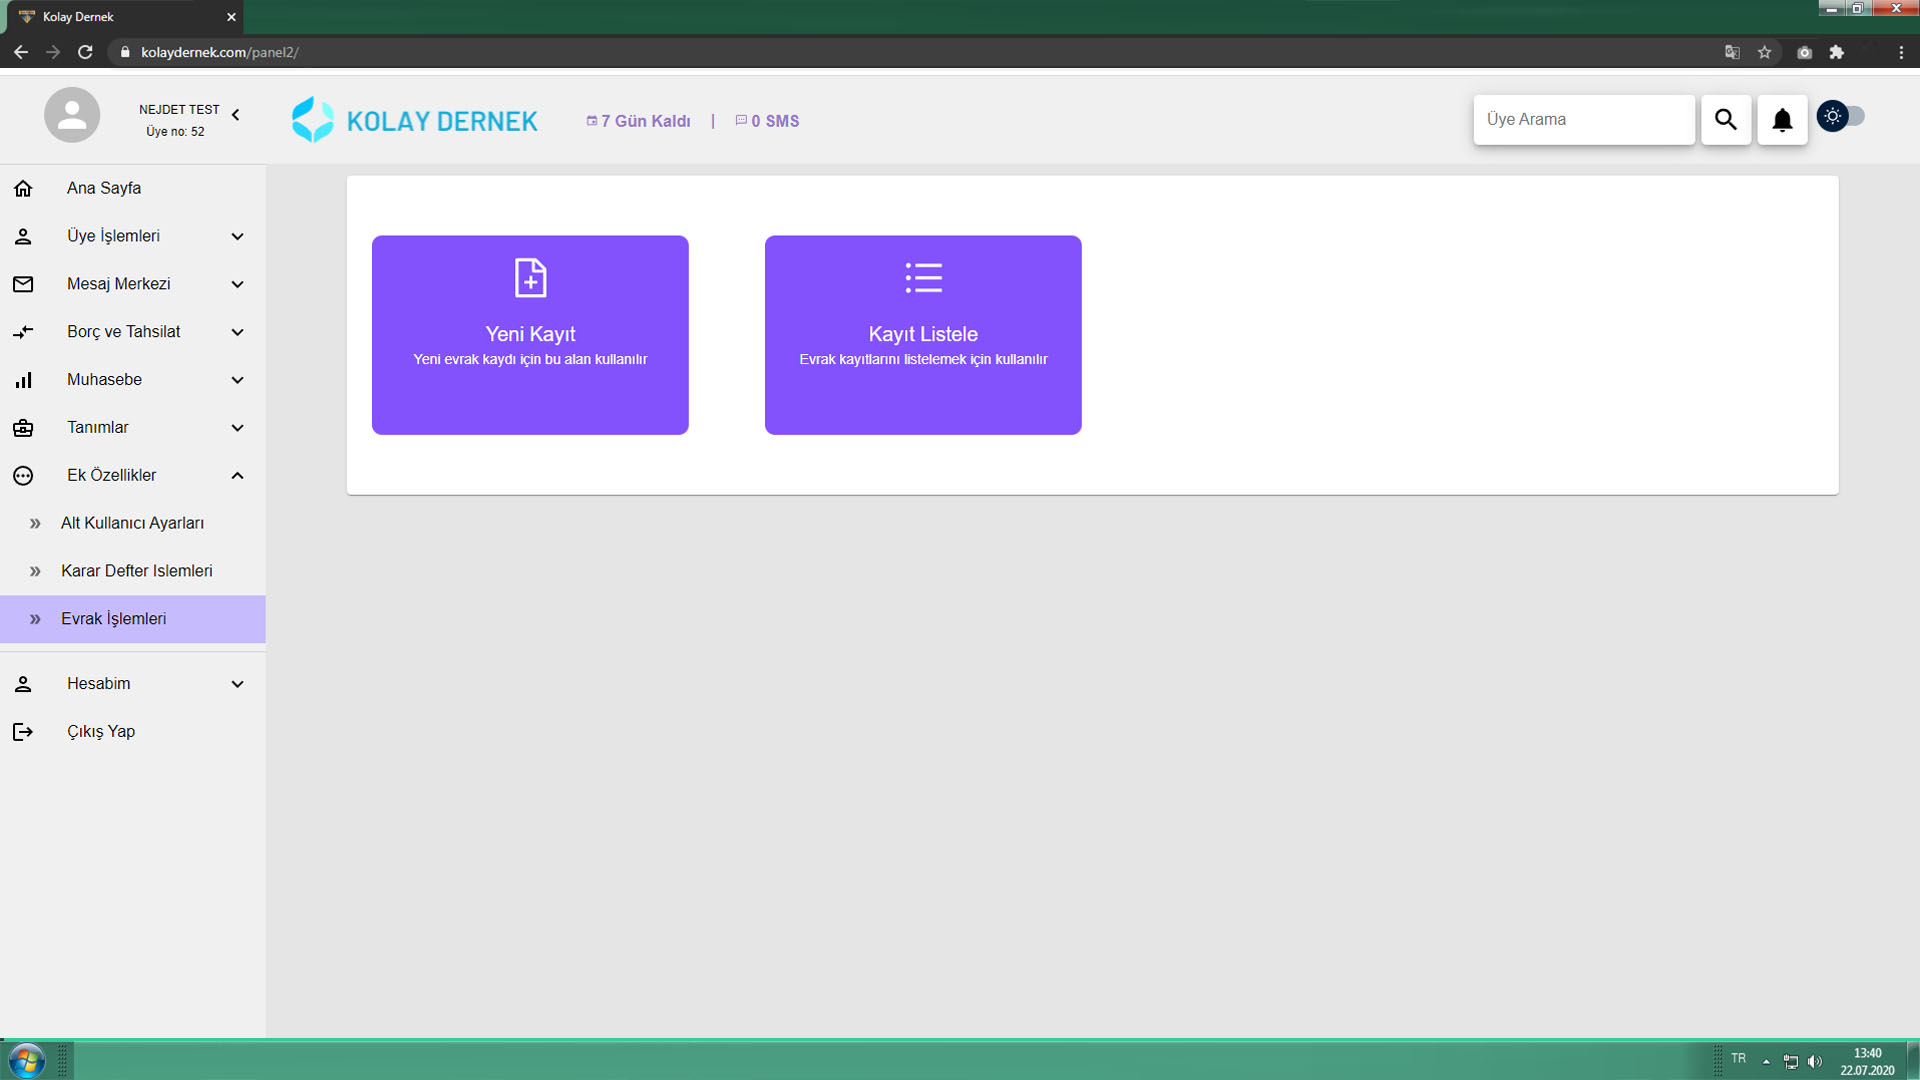Open Alt Kullanıcı Ayarları submenu item

133,523
